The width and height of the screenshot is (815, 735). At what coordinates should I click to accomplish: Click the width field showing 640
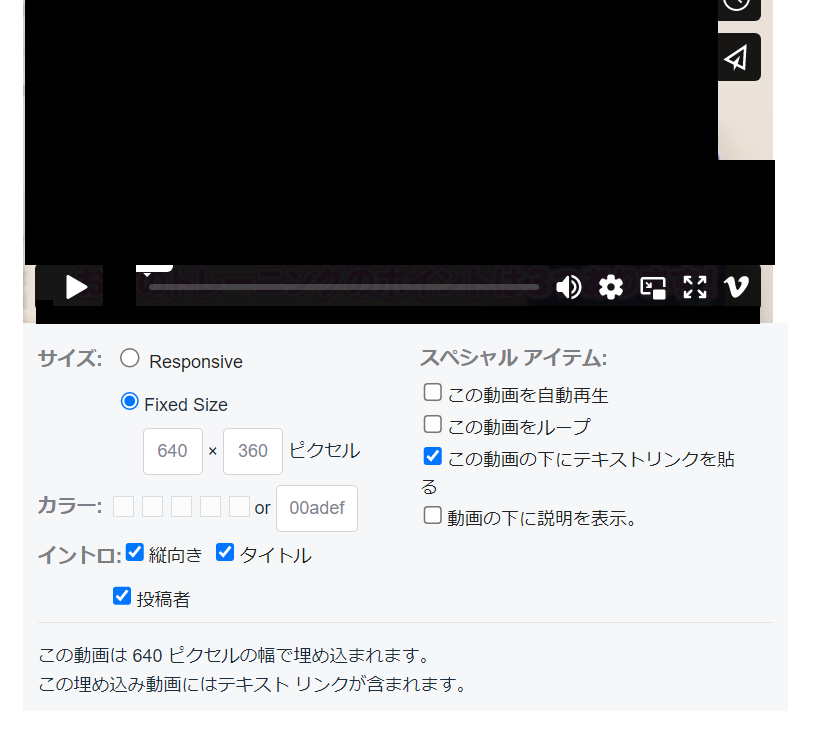click(x=173, y=451)
